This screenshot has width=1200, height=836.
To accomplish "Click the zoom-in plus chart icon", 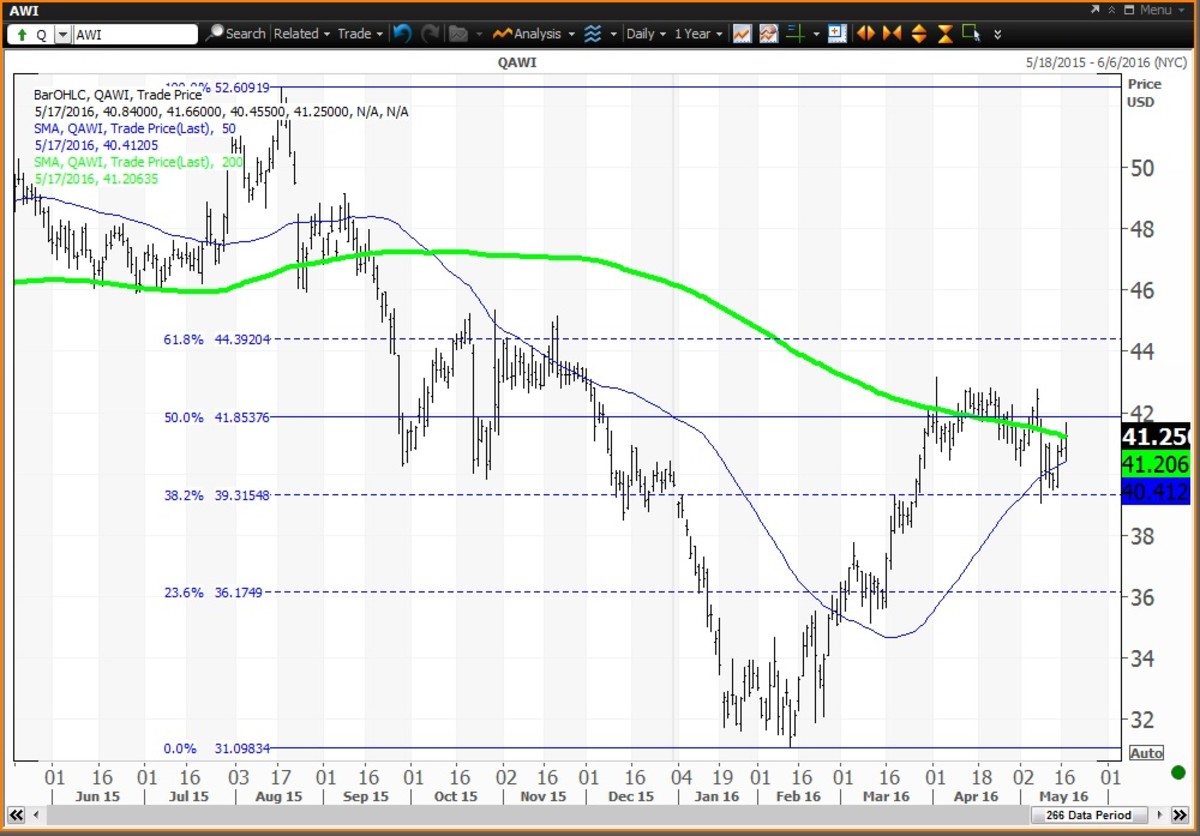I will point(838,34).
